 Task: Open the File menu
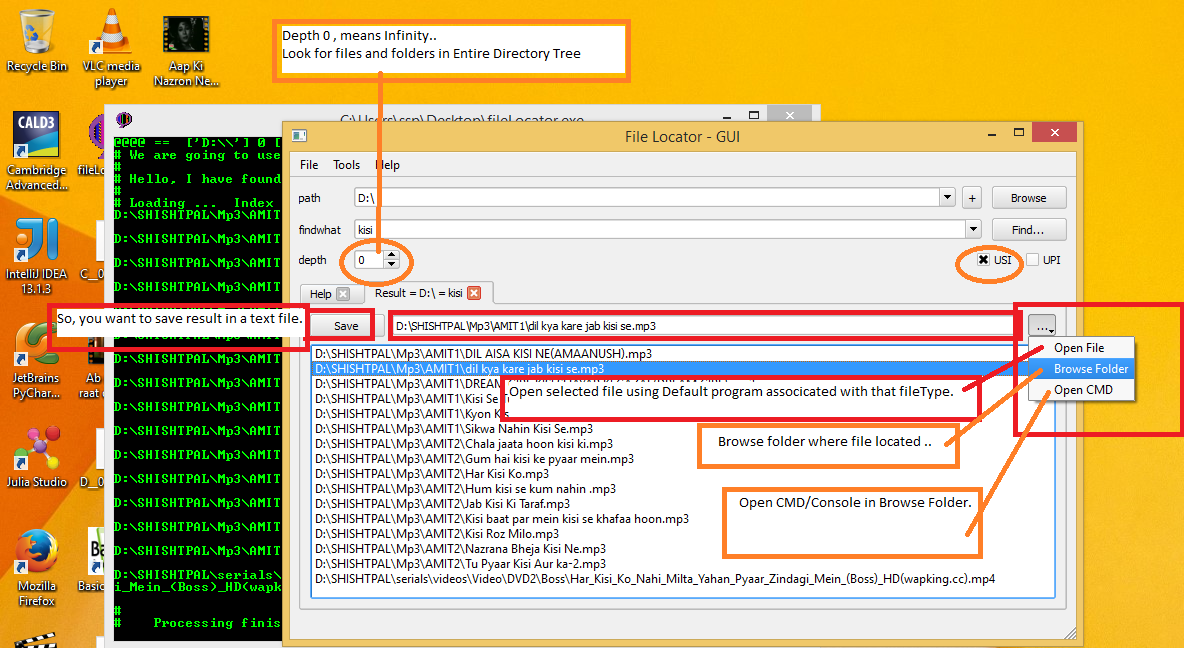pyautogui.click(x=309, y=165)
